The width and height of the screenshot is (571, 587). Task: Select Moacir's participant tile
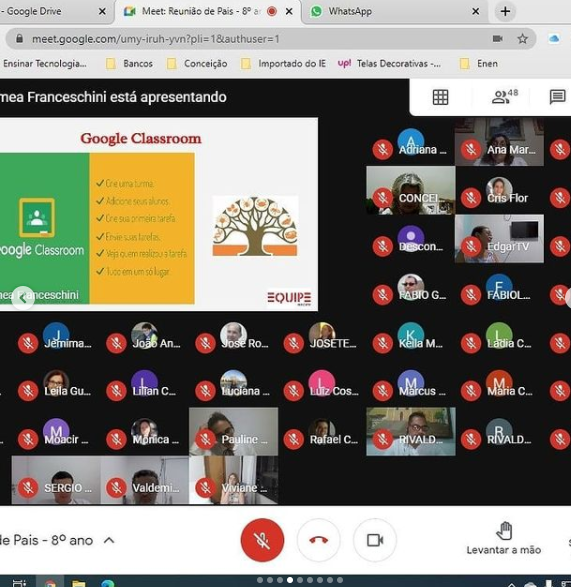[56, 432]
